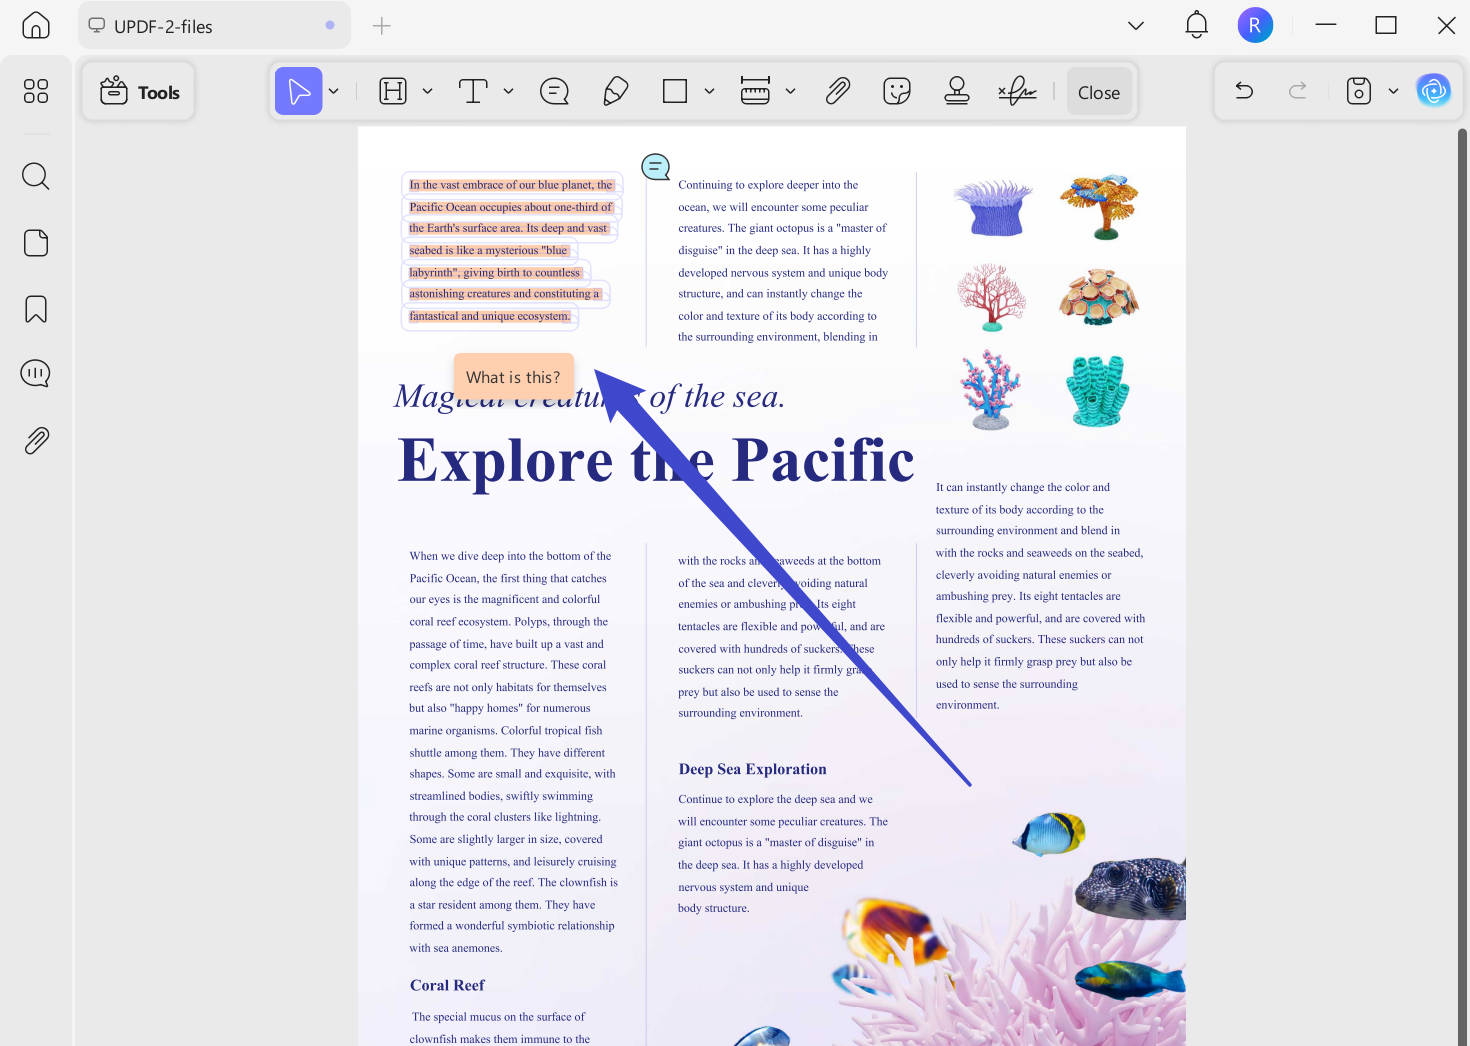
Task: Expand the rectangle shape options arrow
Action: [x=709, y=92]
